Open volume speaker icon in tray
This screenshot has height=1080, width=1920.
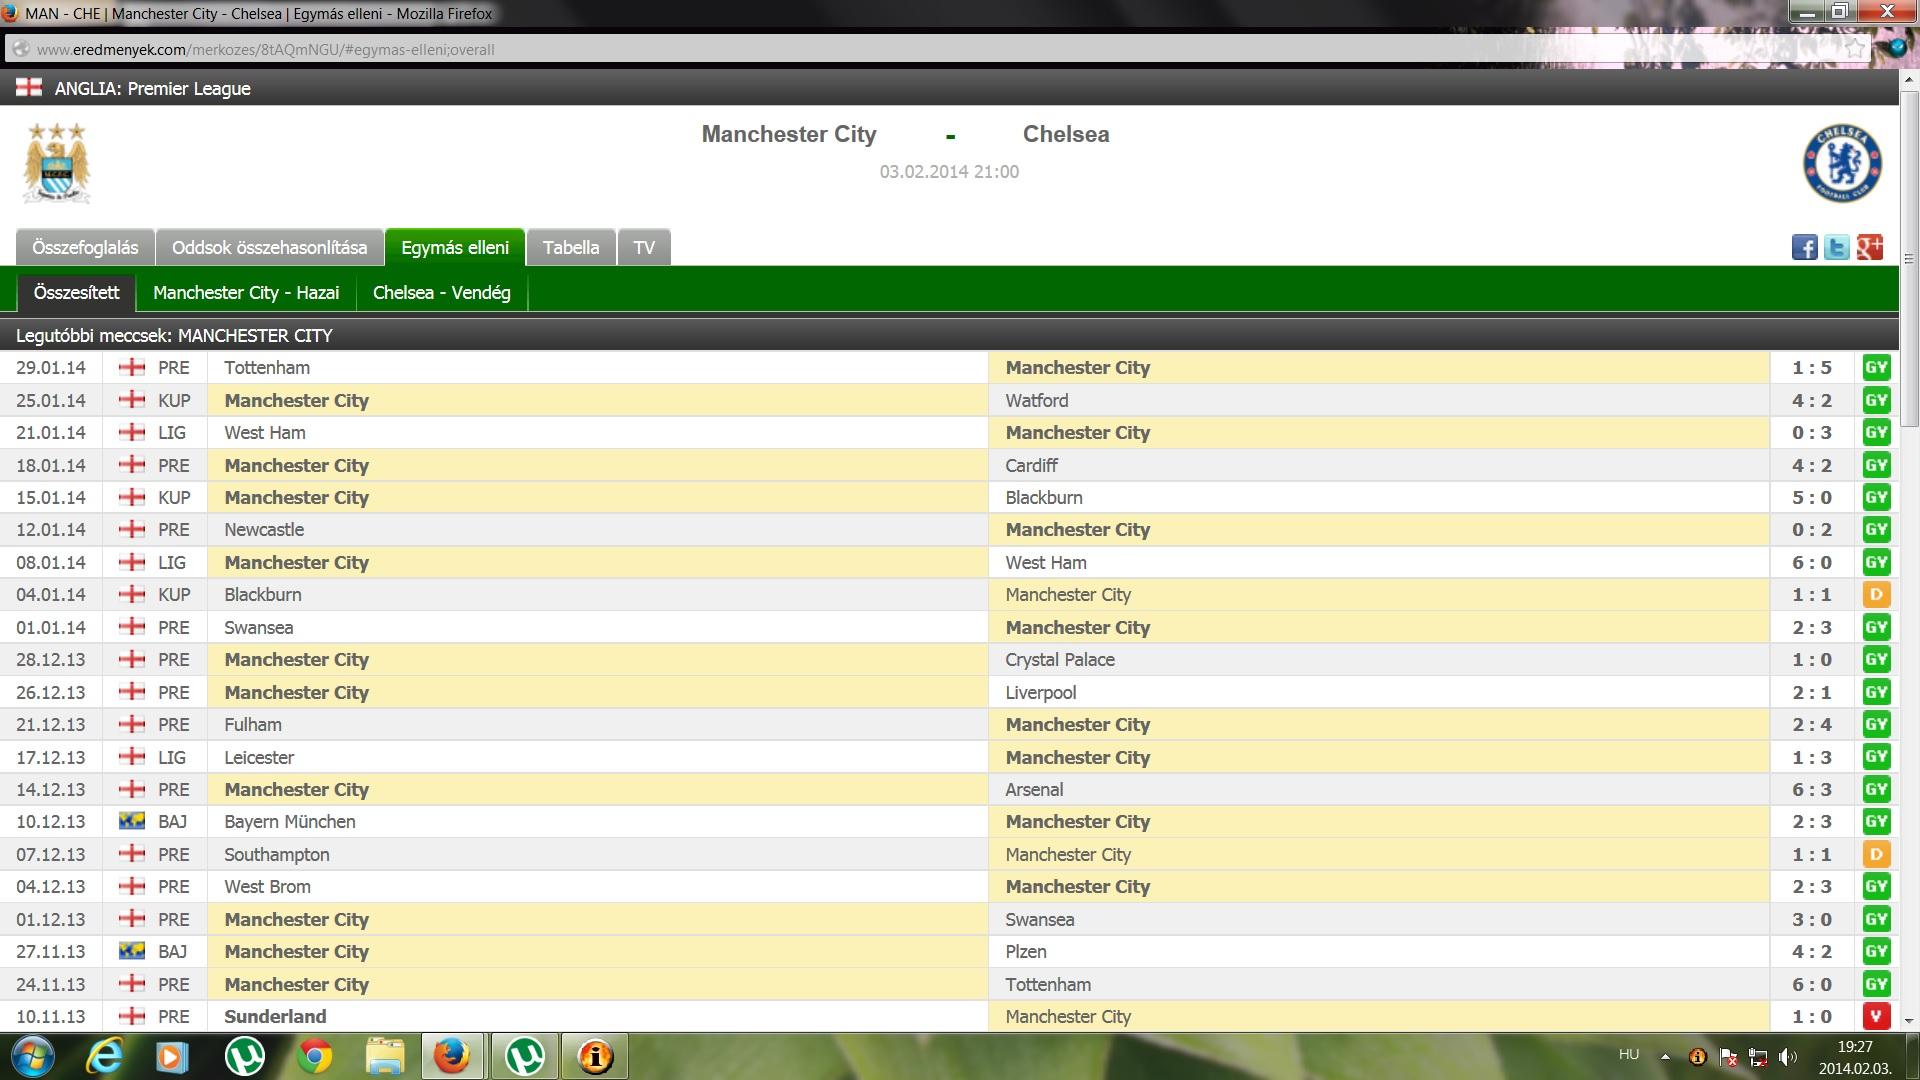(x=1788, y=1057)
